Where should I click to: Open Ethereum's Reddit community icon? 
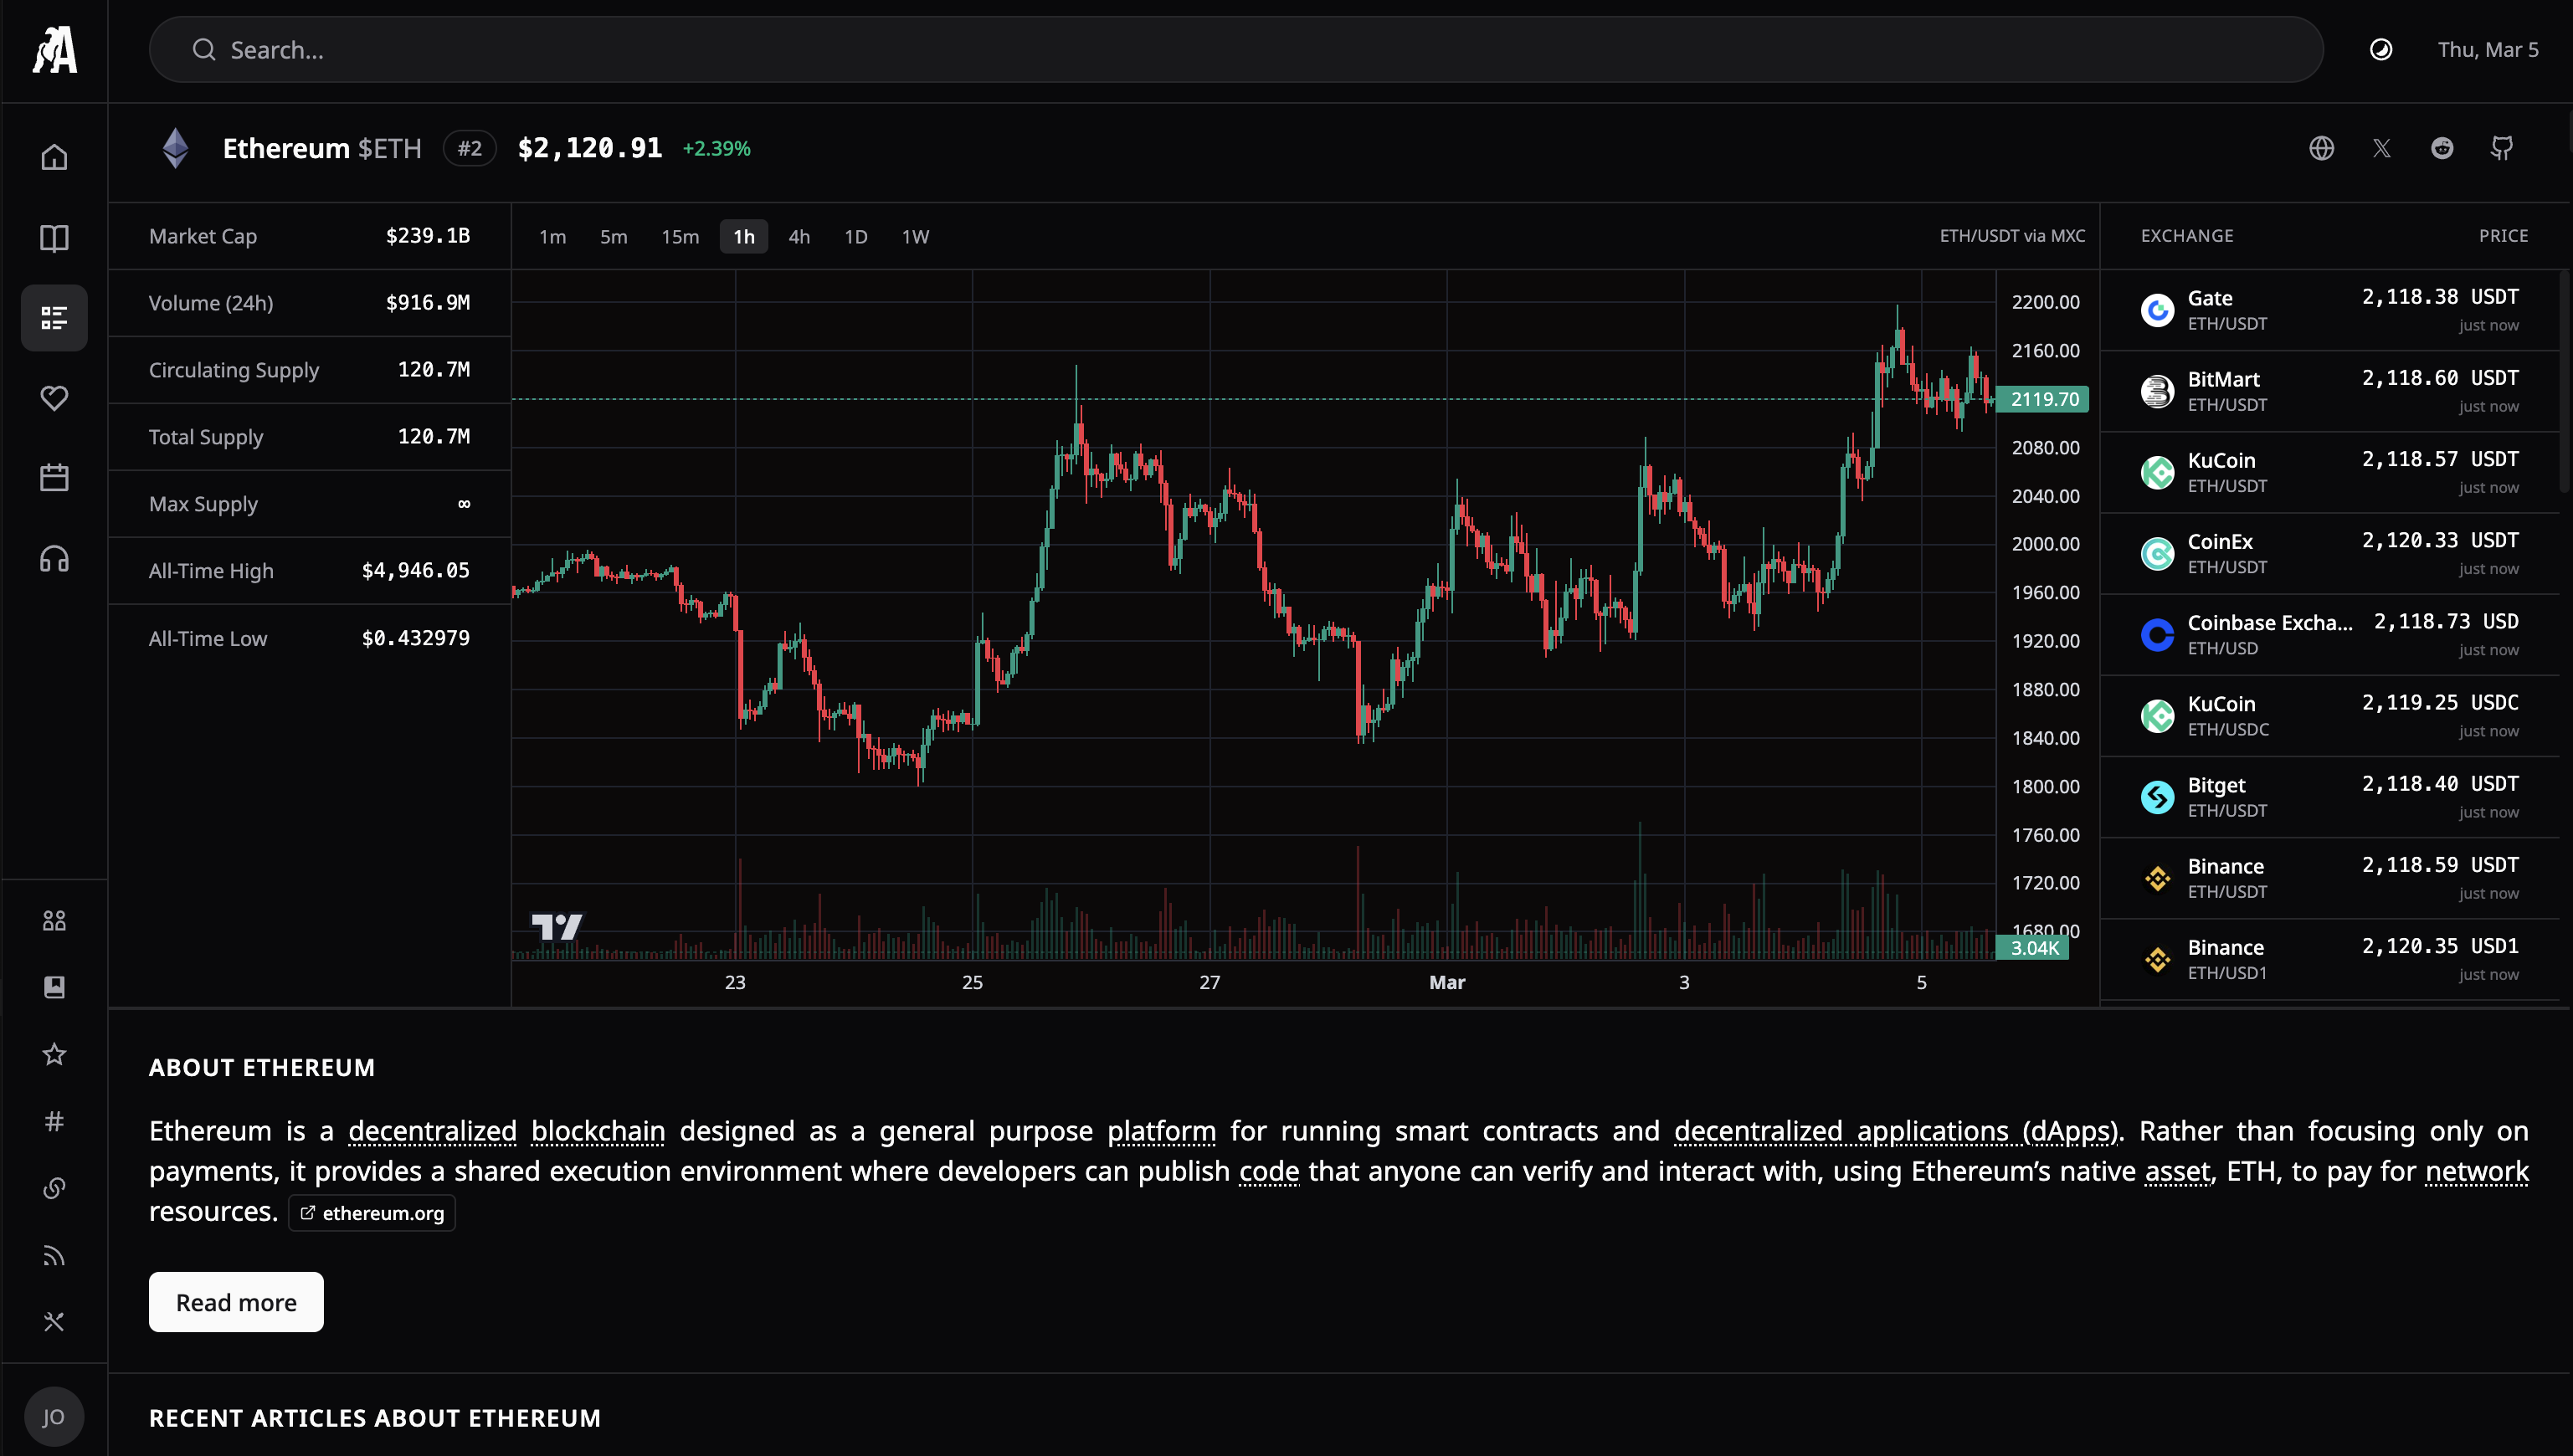pos(2443,147)
